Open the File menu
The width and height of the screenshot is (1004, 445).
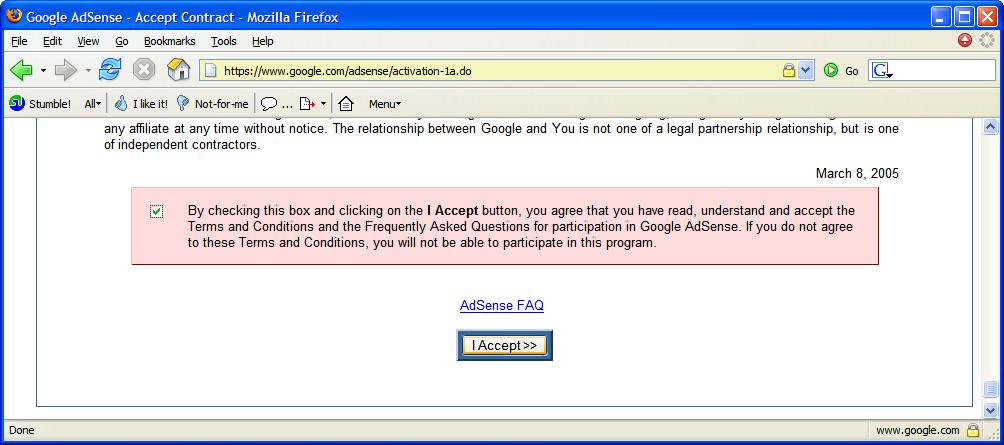(x=19, y=41)
